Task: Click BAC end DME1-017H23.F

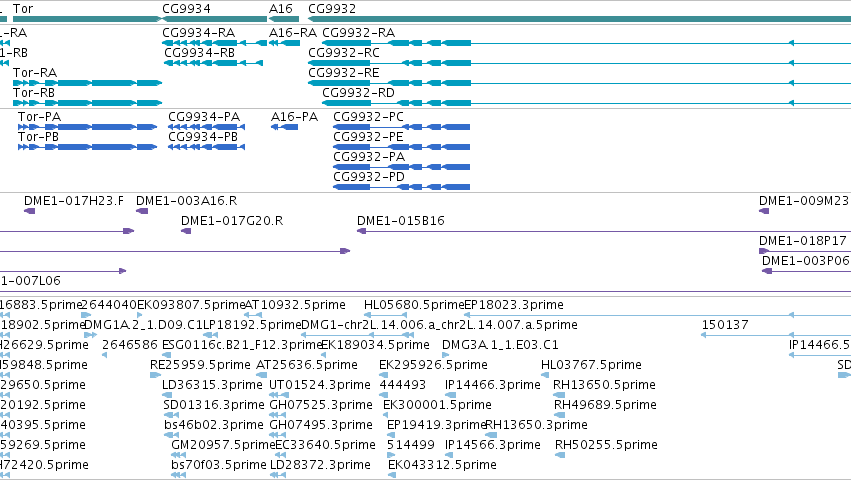Action: tap(74, 201)
